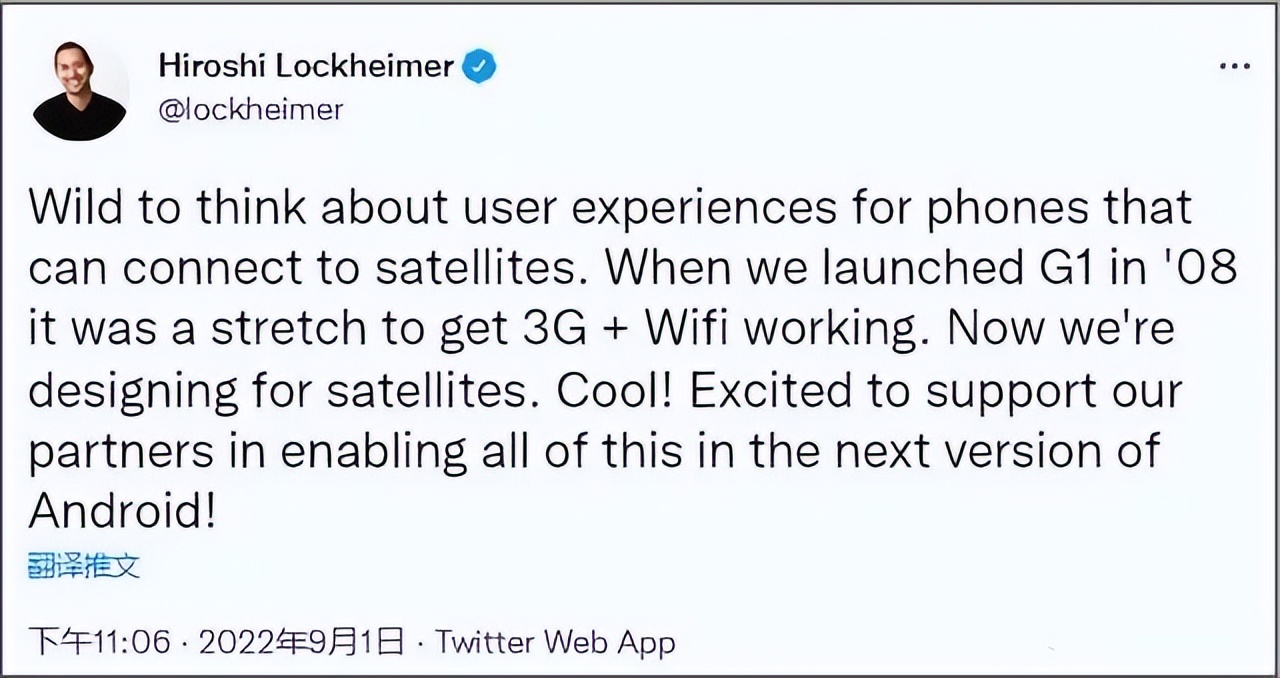Click the @lockheimer username handle

point(250,110)
